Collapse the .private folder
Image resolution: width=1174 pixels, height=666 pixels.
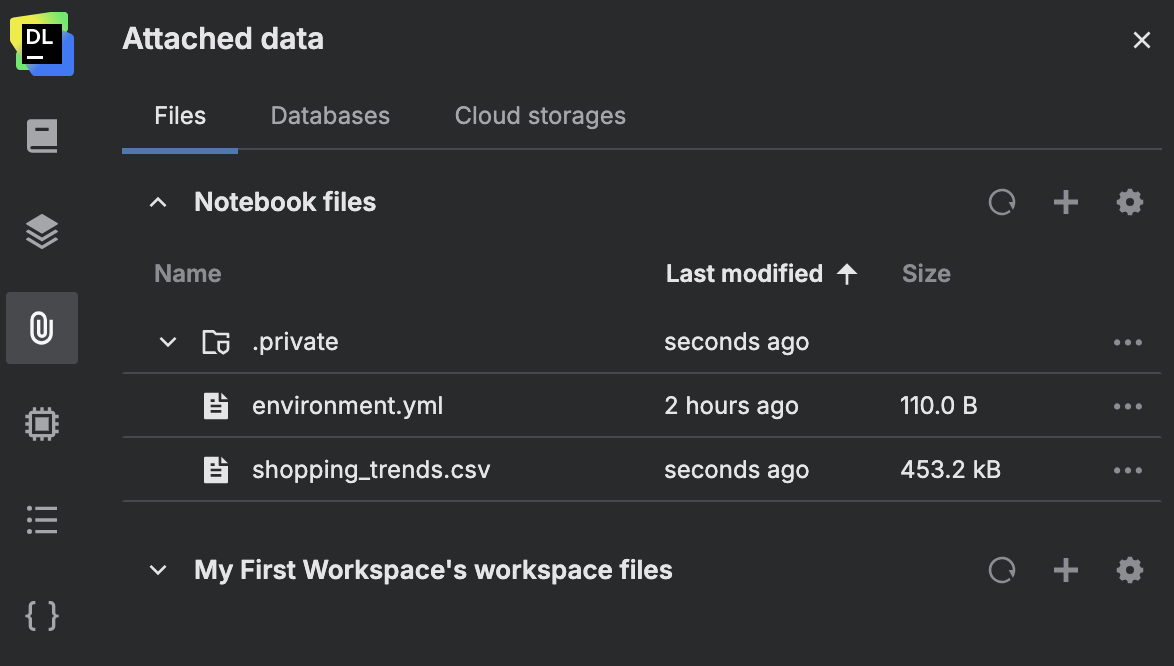point(168,341)
